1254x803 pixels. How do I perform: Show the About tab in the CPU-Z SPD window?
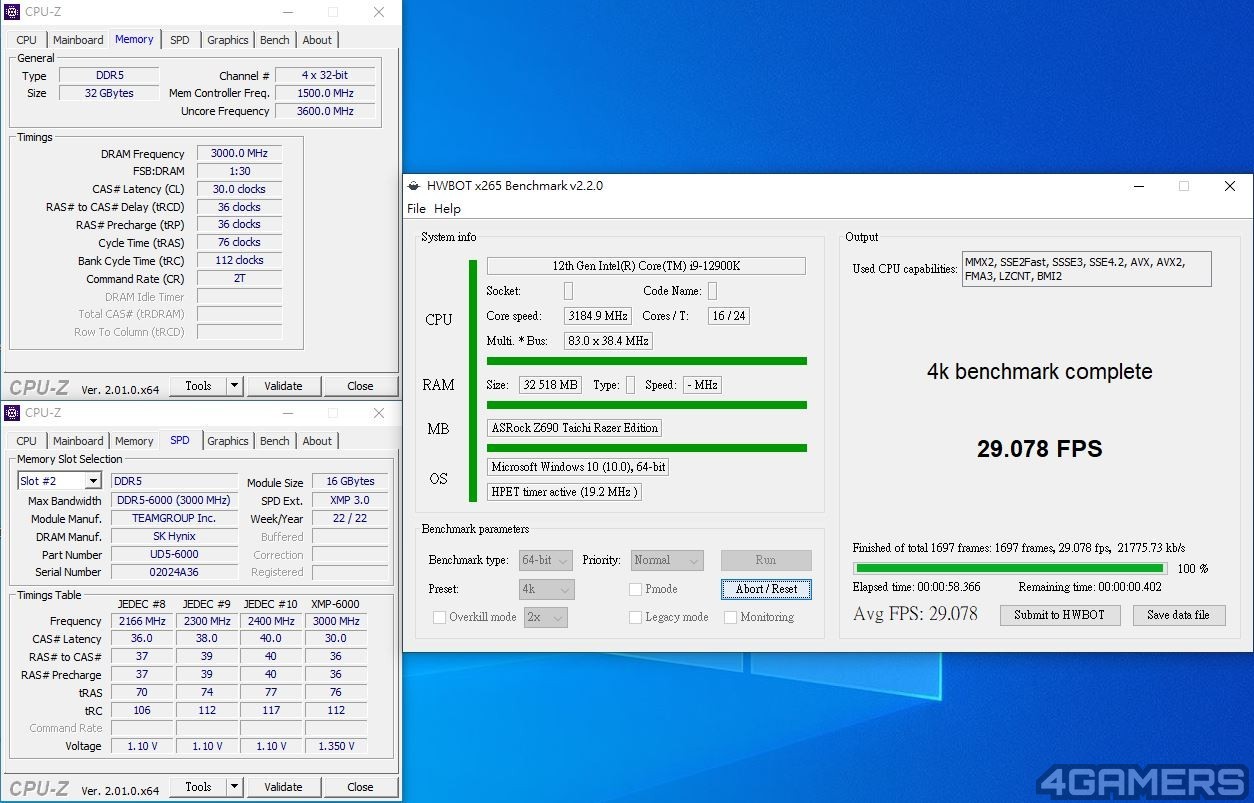coord(317,441)
